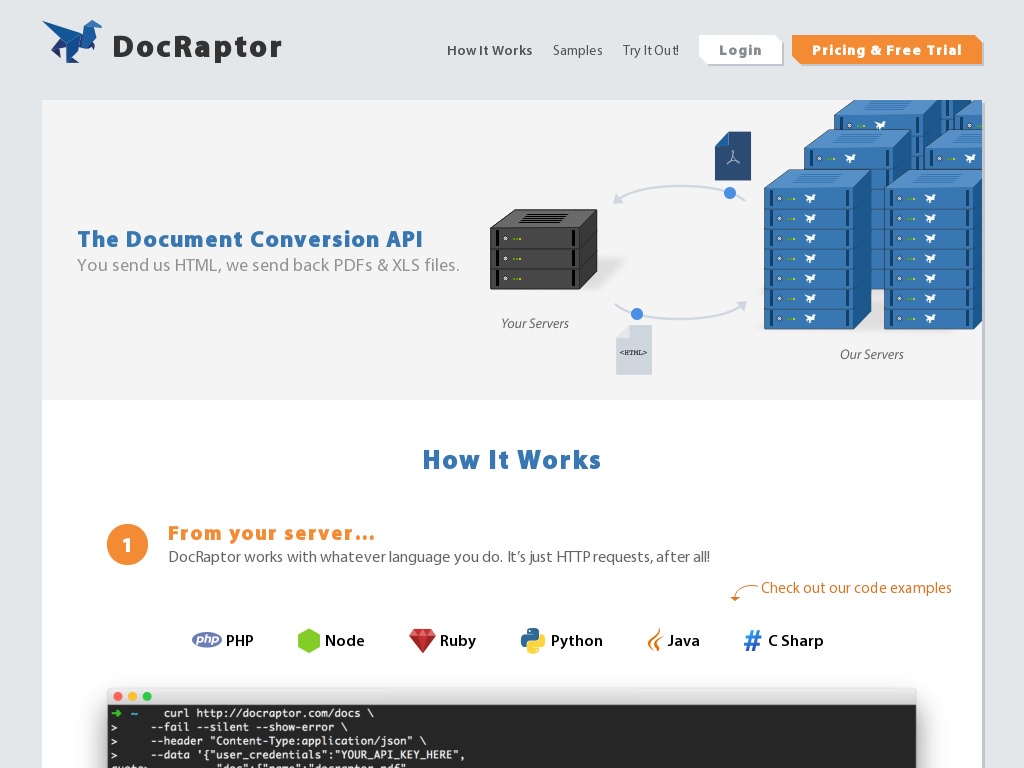Click the DocRaptor origami raptor logo
Image resolution: width=1024 pixels, height=768 pixels.
pos(72,42)
